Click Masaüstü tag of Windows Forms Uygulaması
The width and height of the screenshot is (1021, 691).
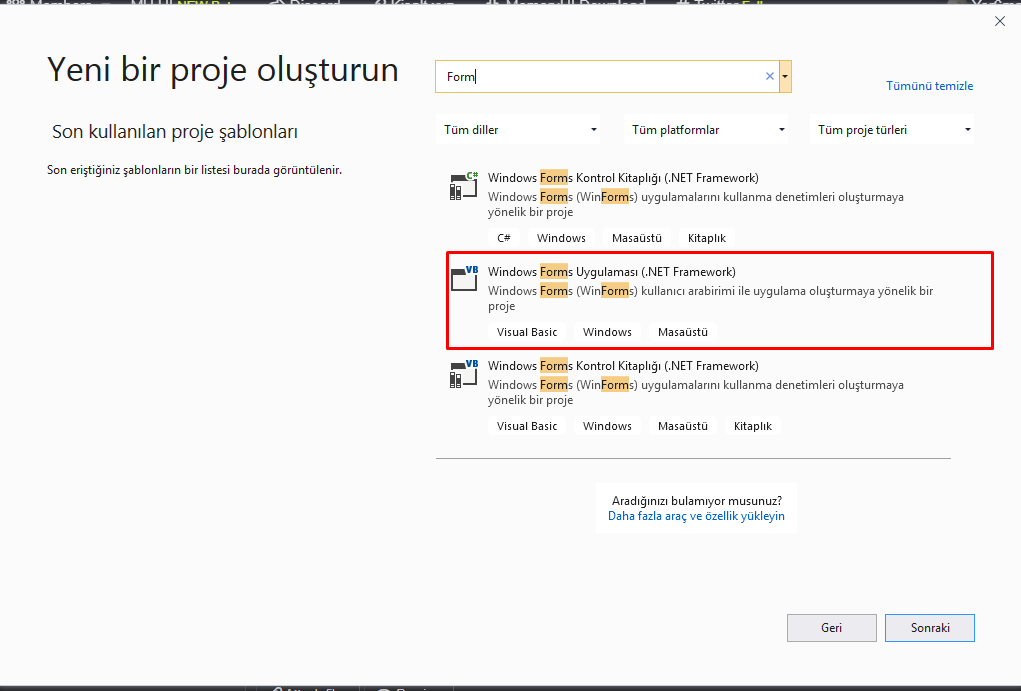coord(682,331)
